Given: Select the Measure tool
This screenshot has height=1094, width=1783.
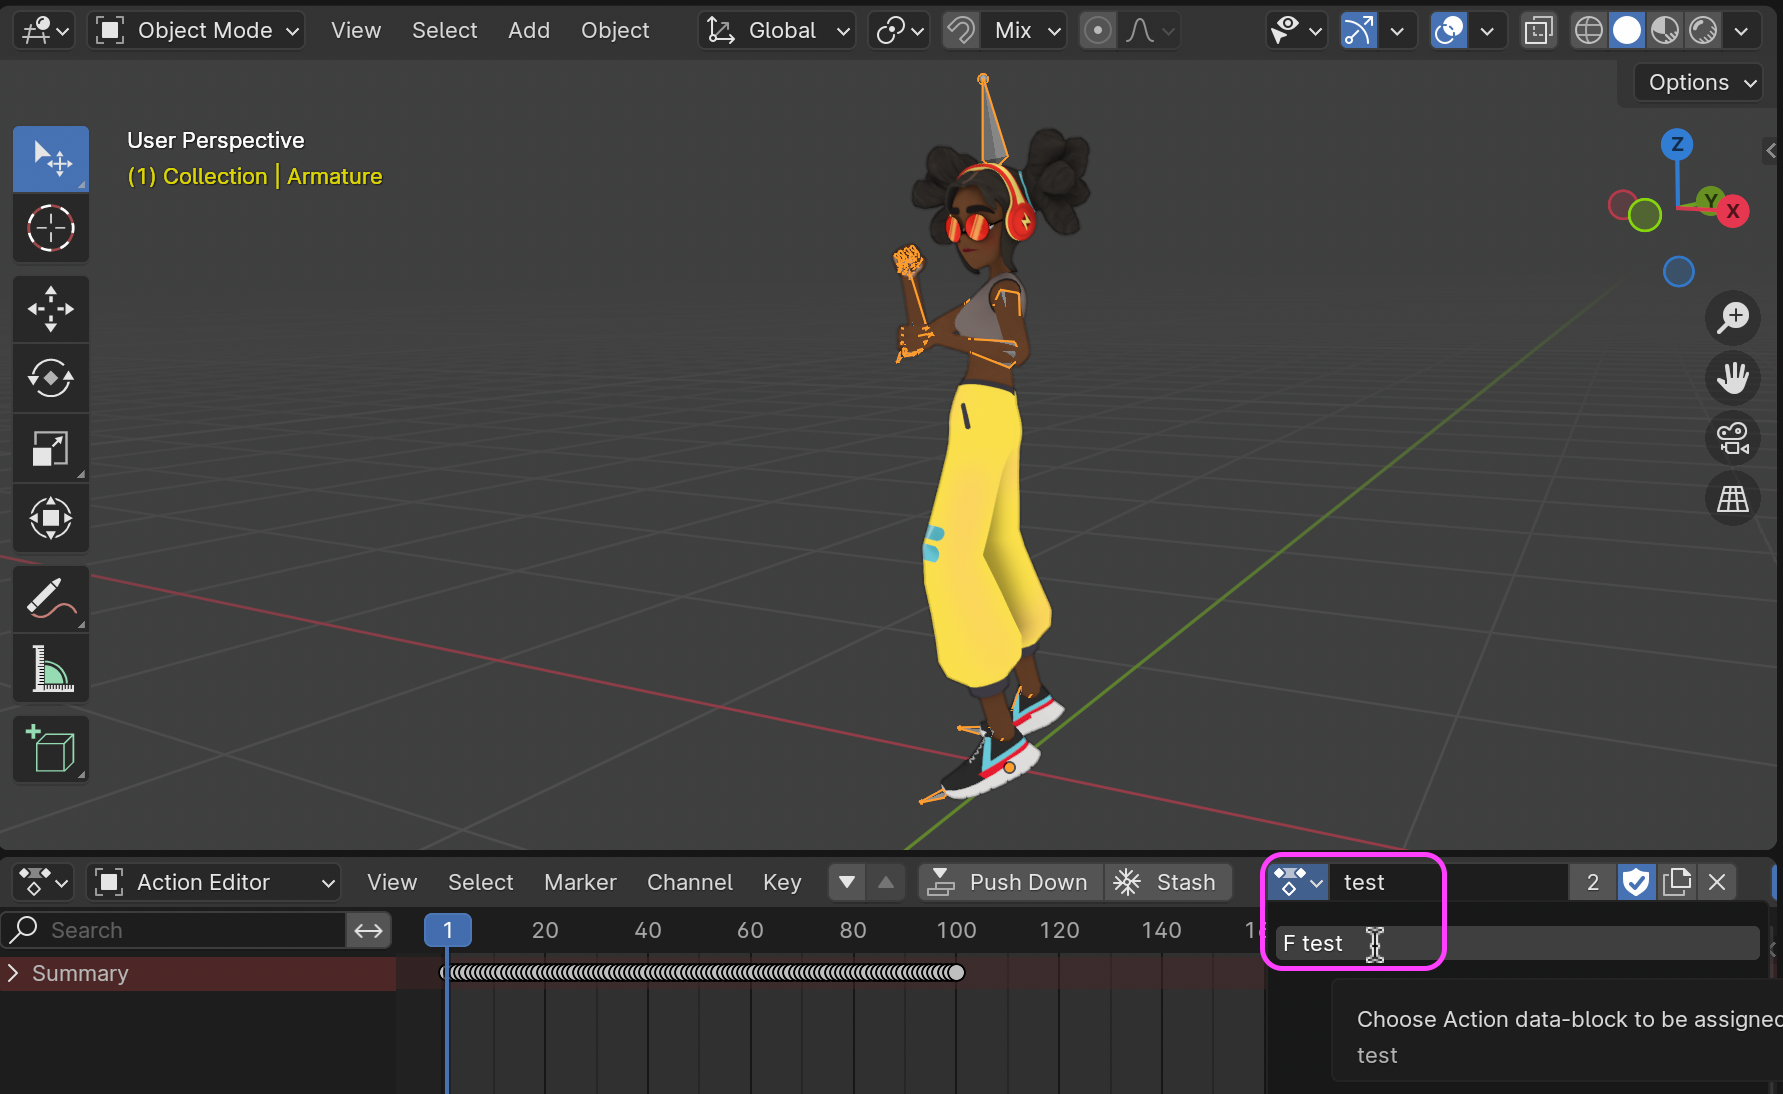Looking at the screenshot, I should pos(51,668).
